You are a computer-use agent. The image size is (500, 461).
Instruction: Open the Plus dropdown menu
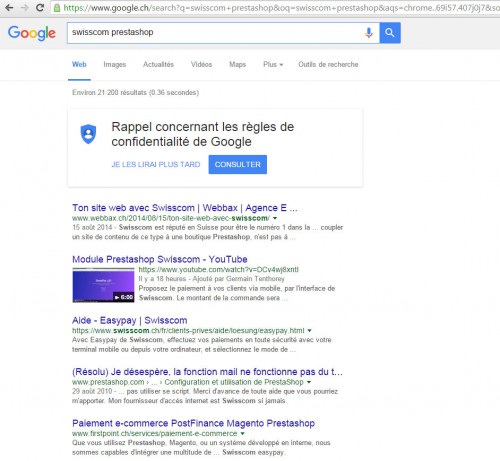[273, 64]
